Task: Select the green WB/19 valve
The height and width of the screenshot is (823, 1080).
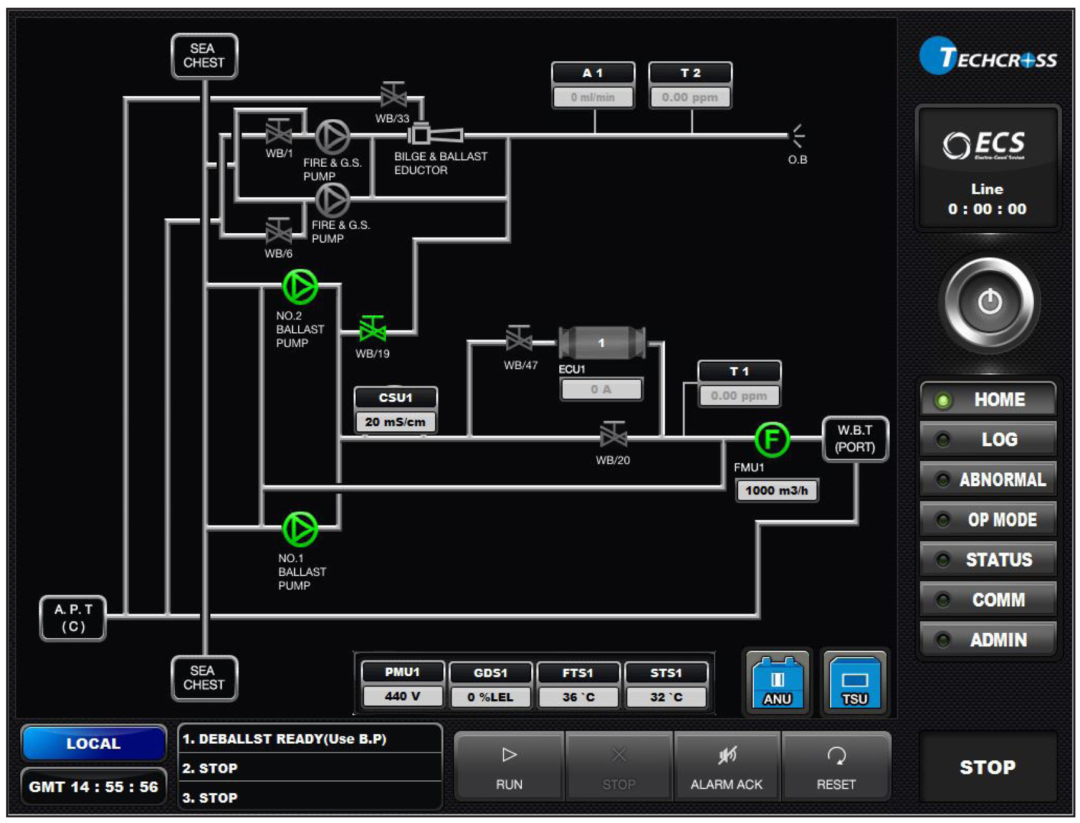Action: point(373,328)
